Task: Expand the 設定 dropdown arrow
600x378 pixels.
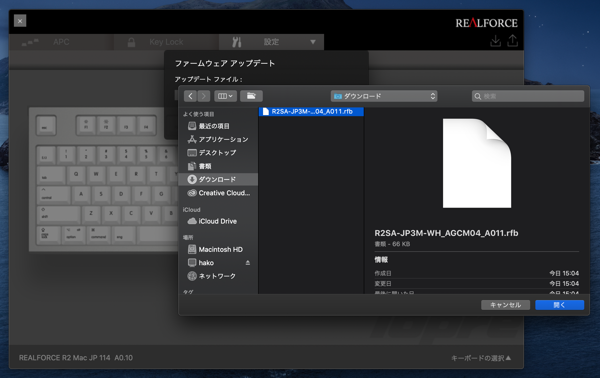Action: [313, 42]
